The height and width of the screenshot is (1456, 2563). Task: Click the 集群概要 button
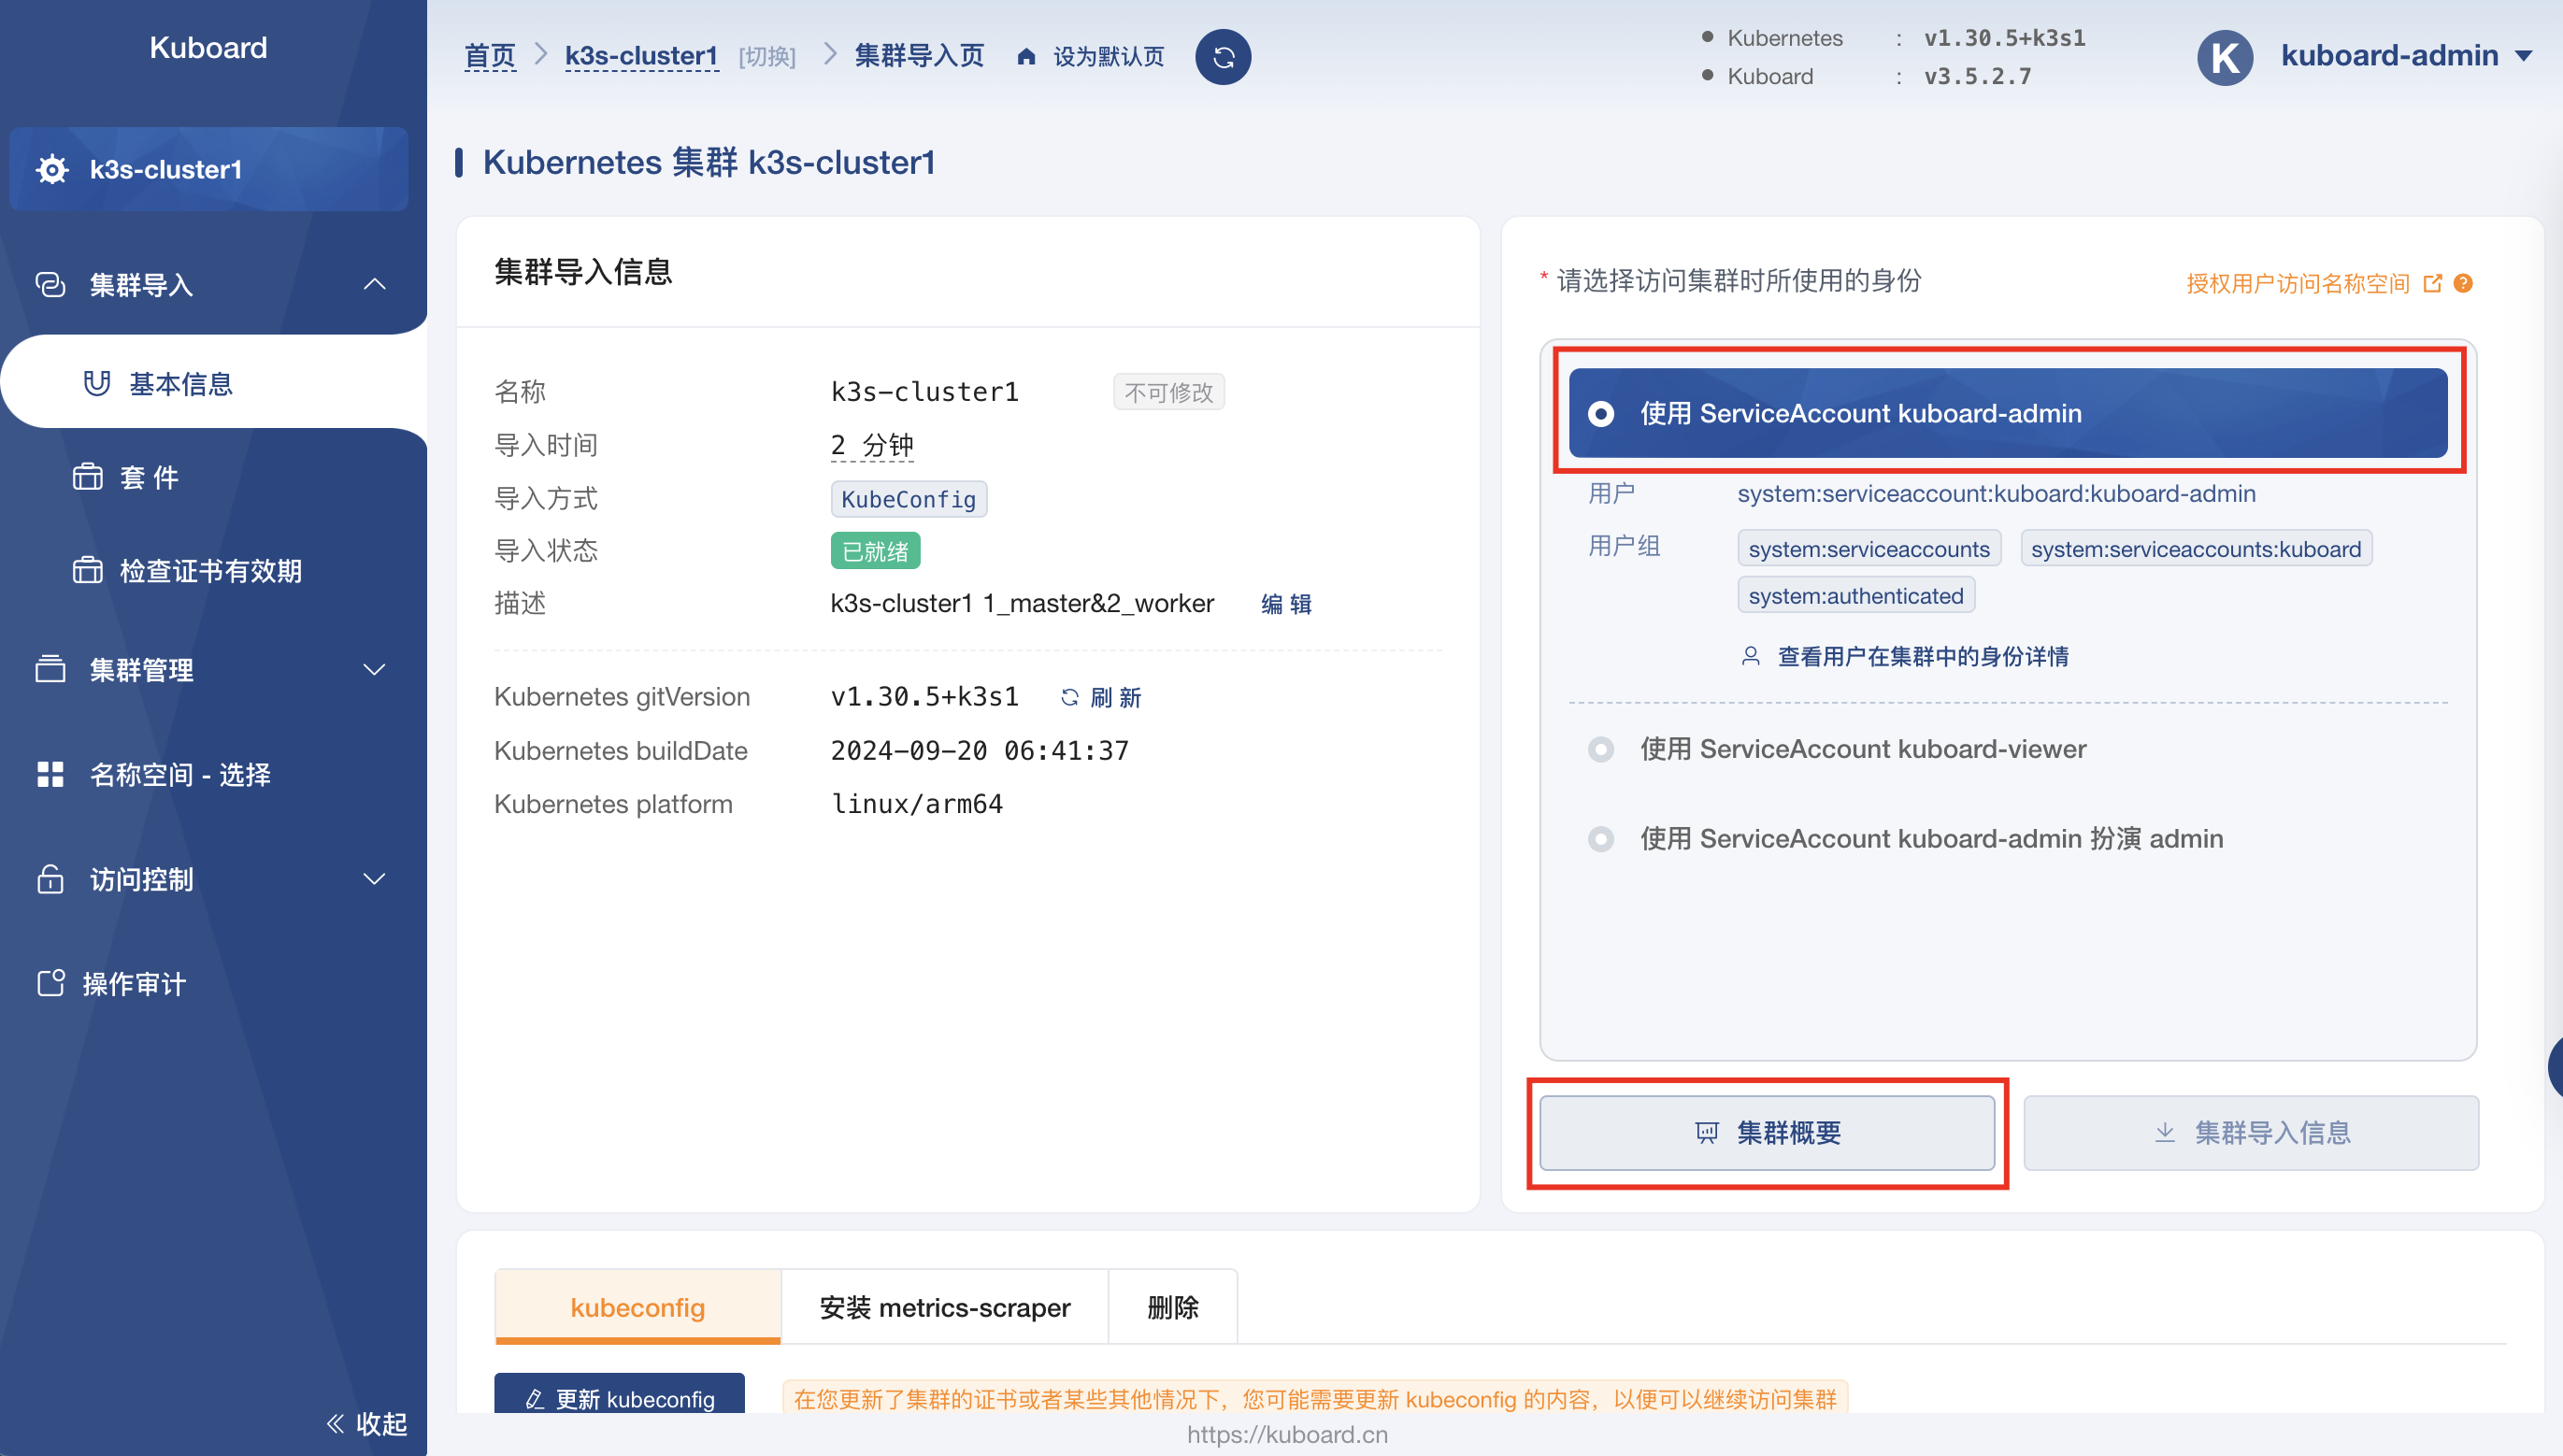point(1767,1132)
